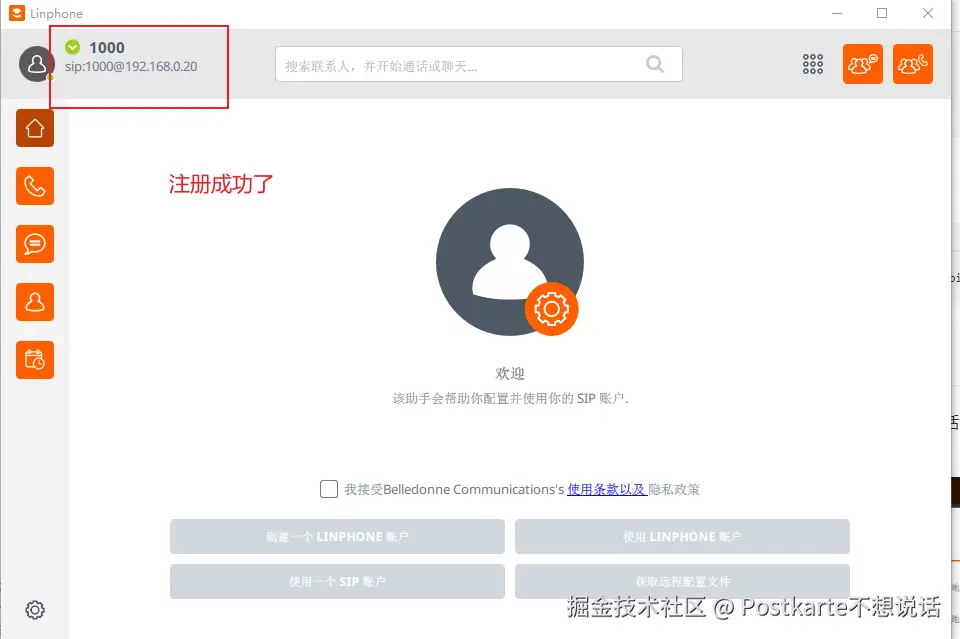Click 使用一个 SIP 账户 button
The height and width of the screenshot is (639, 960).
(x=337, y=581)
